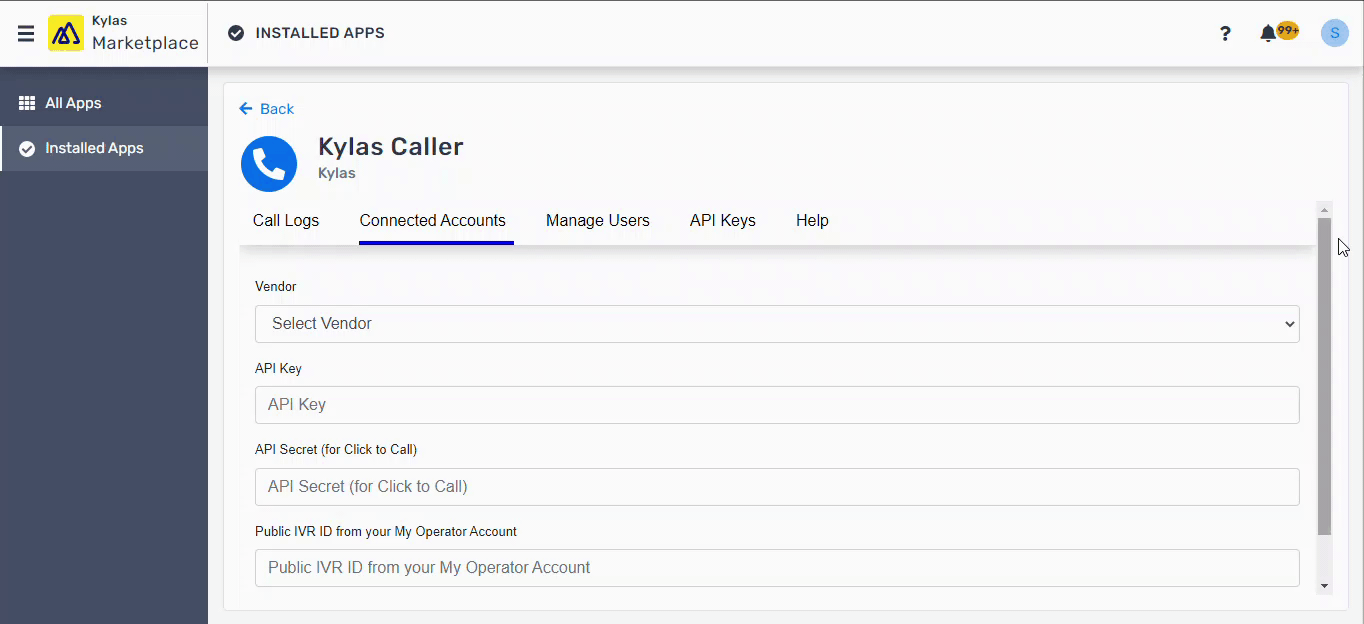Screen dimensions: 1364x624
Task: Click the vertical scrollbar thumb
Action: pyautogui.click(x=1325, y=377)
